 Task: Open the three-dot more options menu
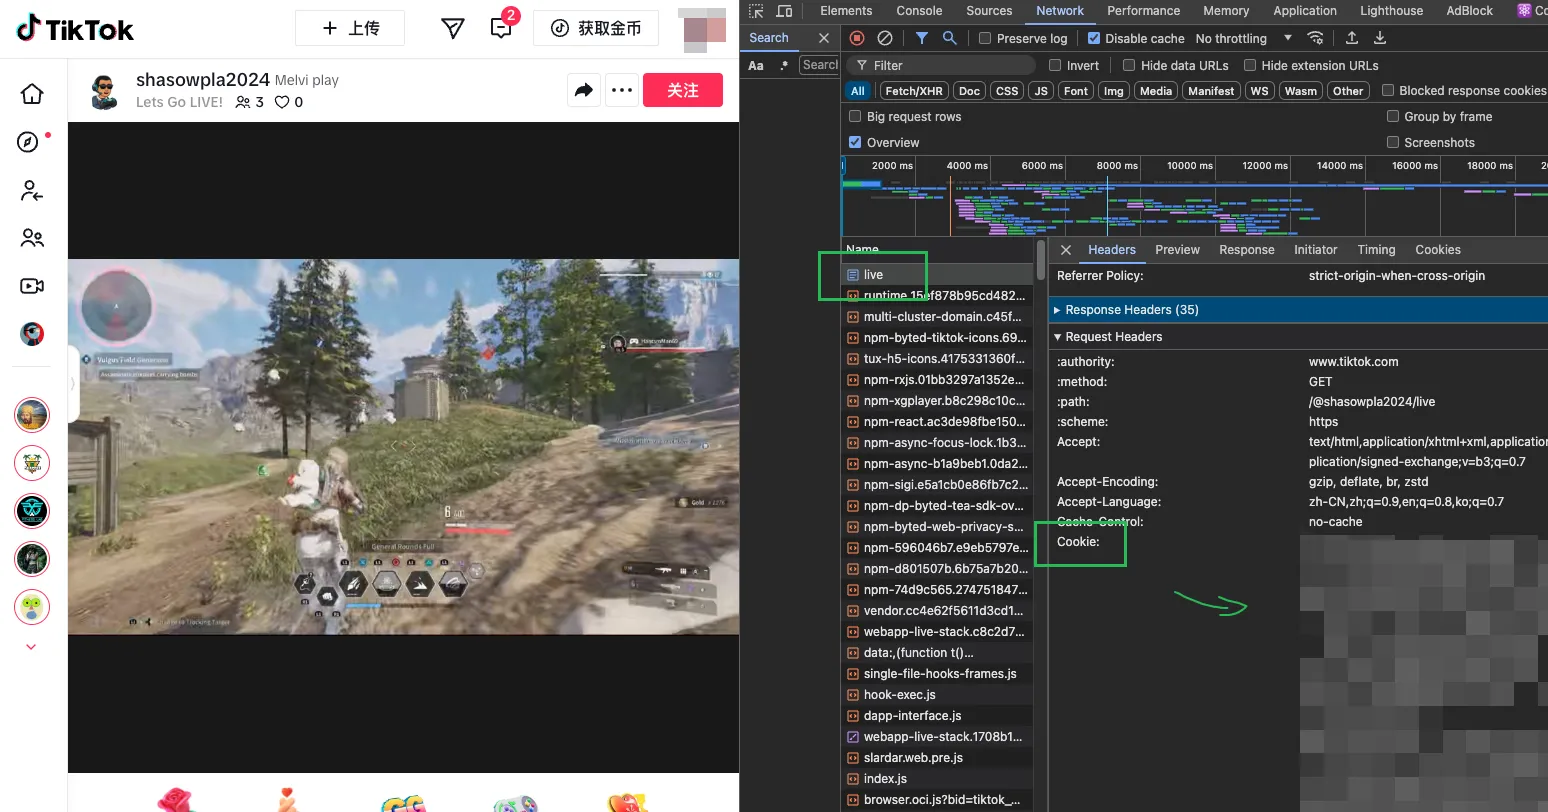click(x=622, y=90)
